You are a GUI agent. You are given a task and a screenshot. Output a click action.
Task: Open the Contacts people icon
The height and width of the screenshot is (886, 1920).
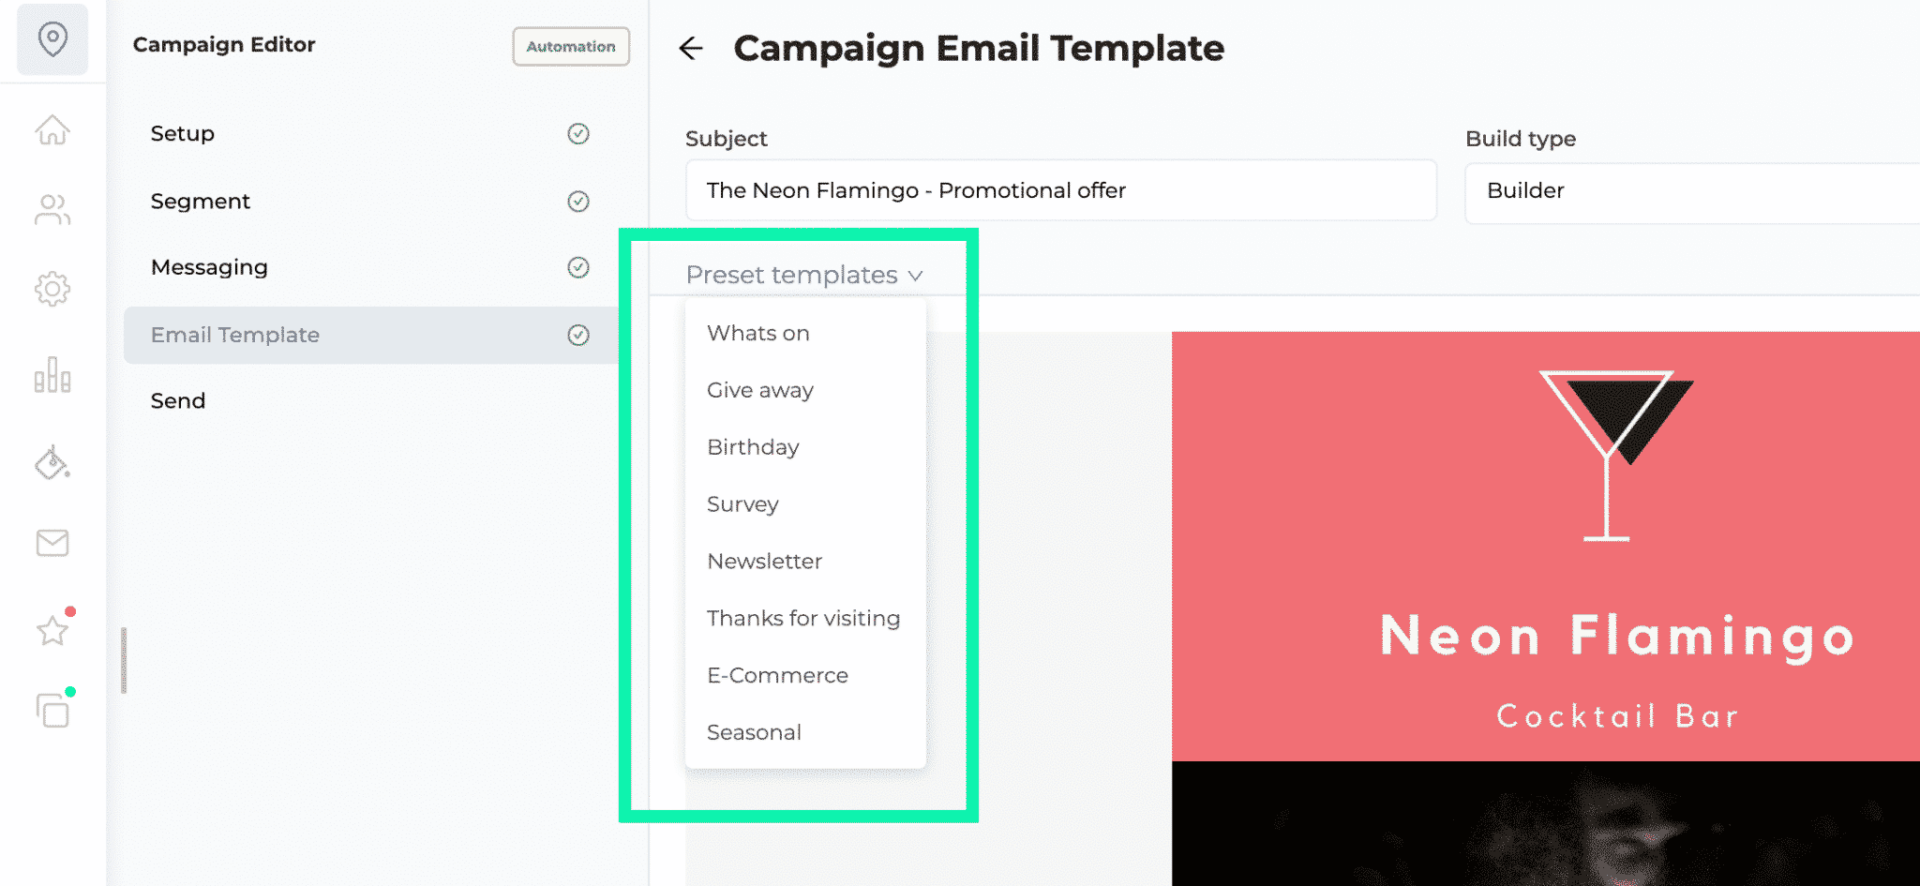52,209
